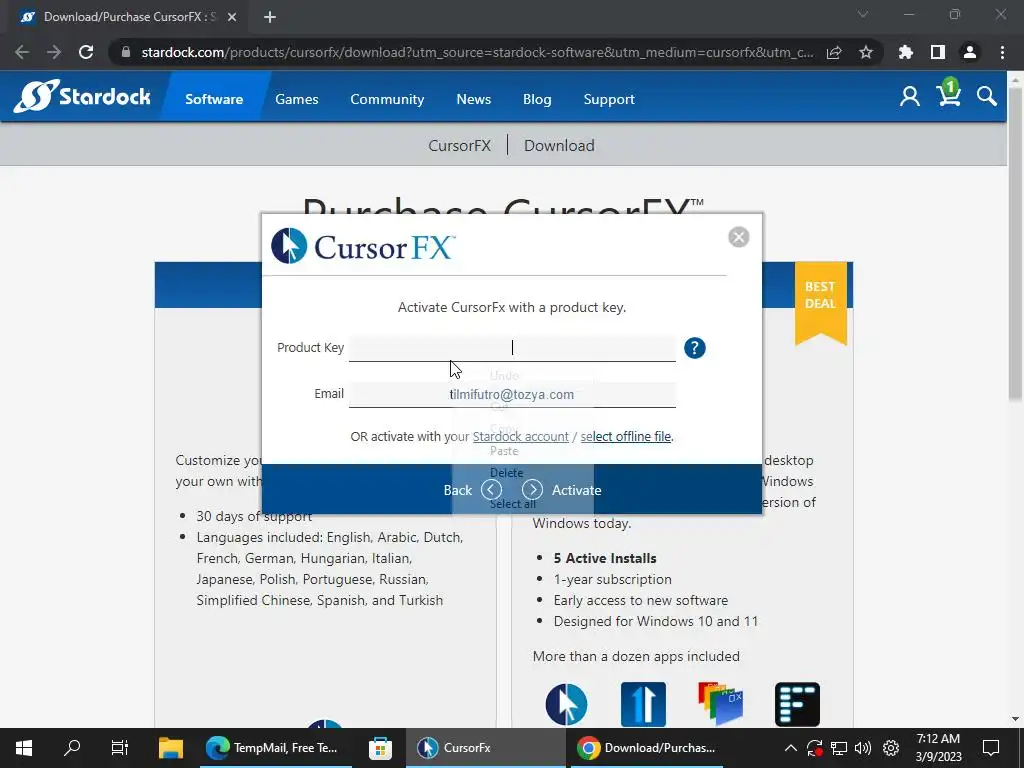
Task: Open Chrome profile avatar
Action: [x=970, y=52]
